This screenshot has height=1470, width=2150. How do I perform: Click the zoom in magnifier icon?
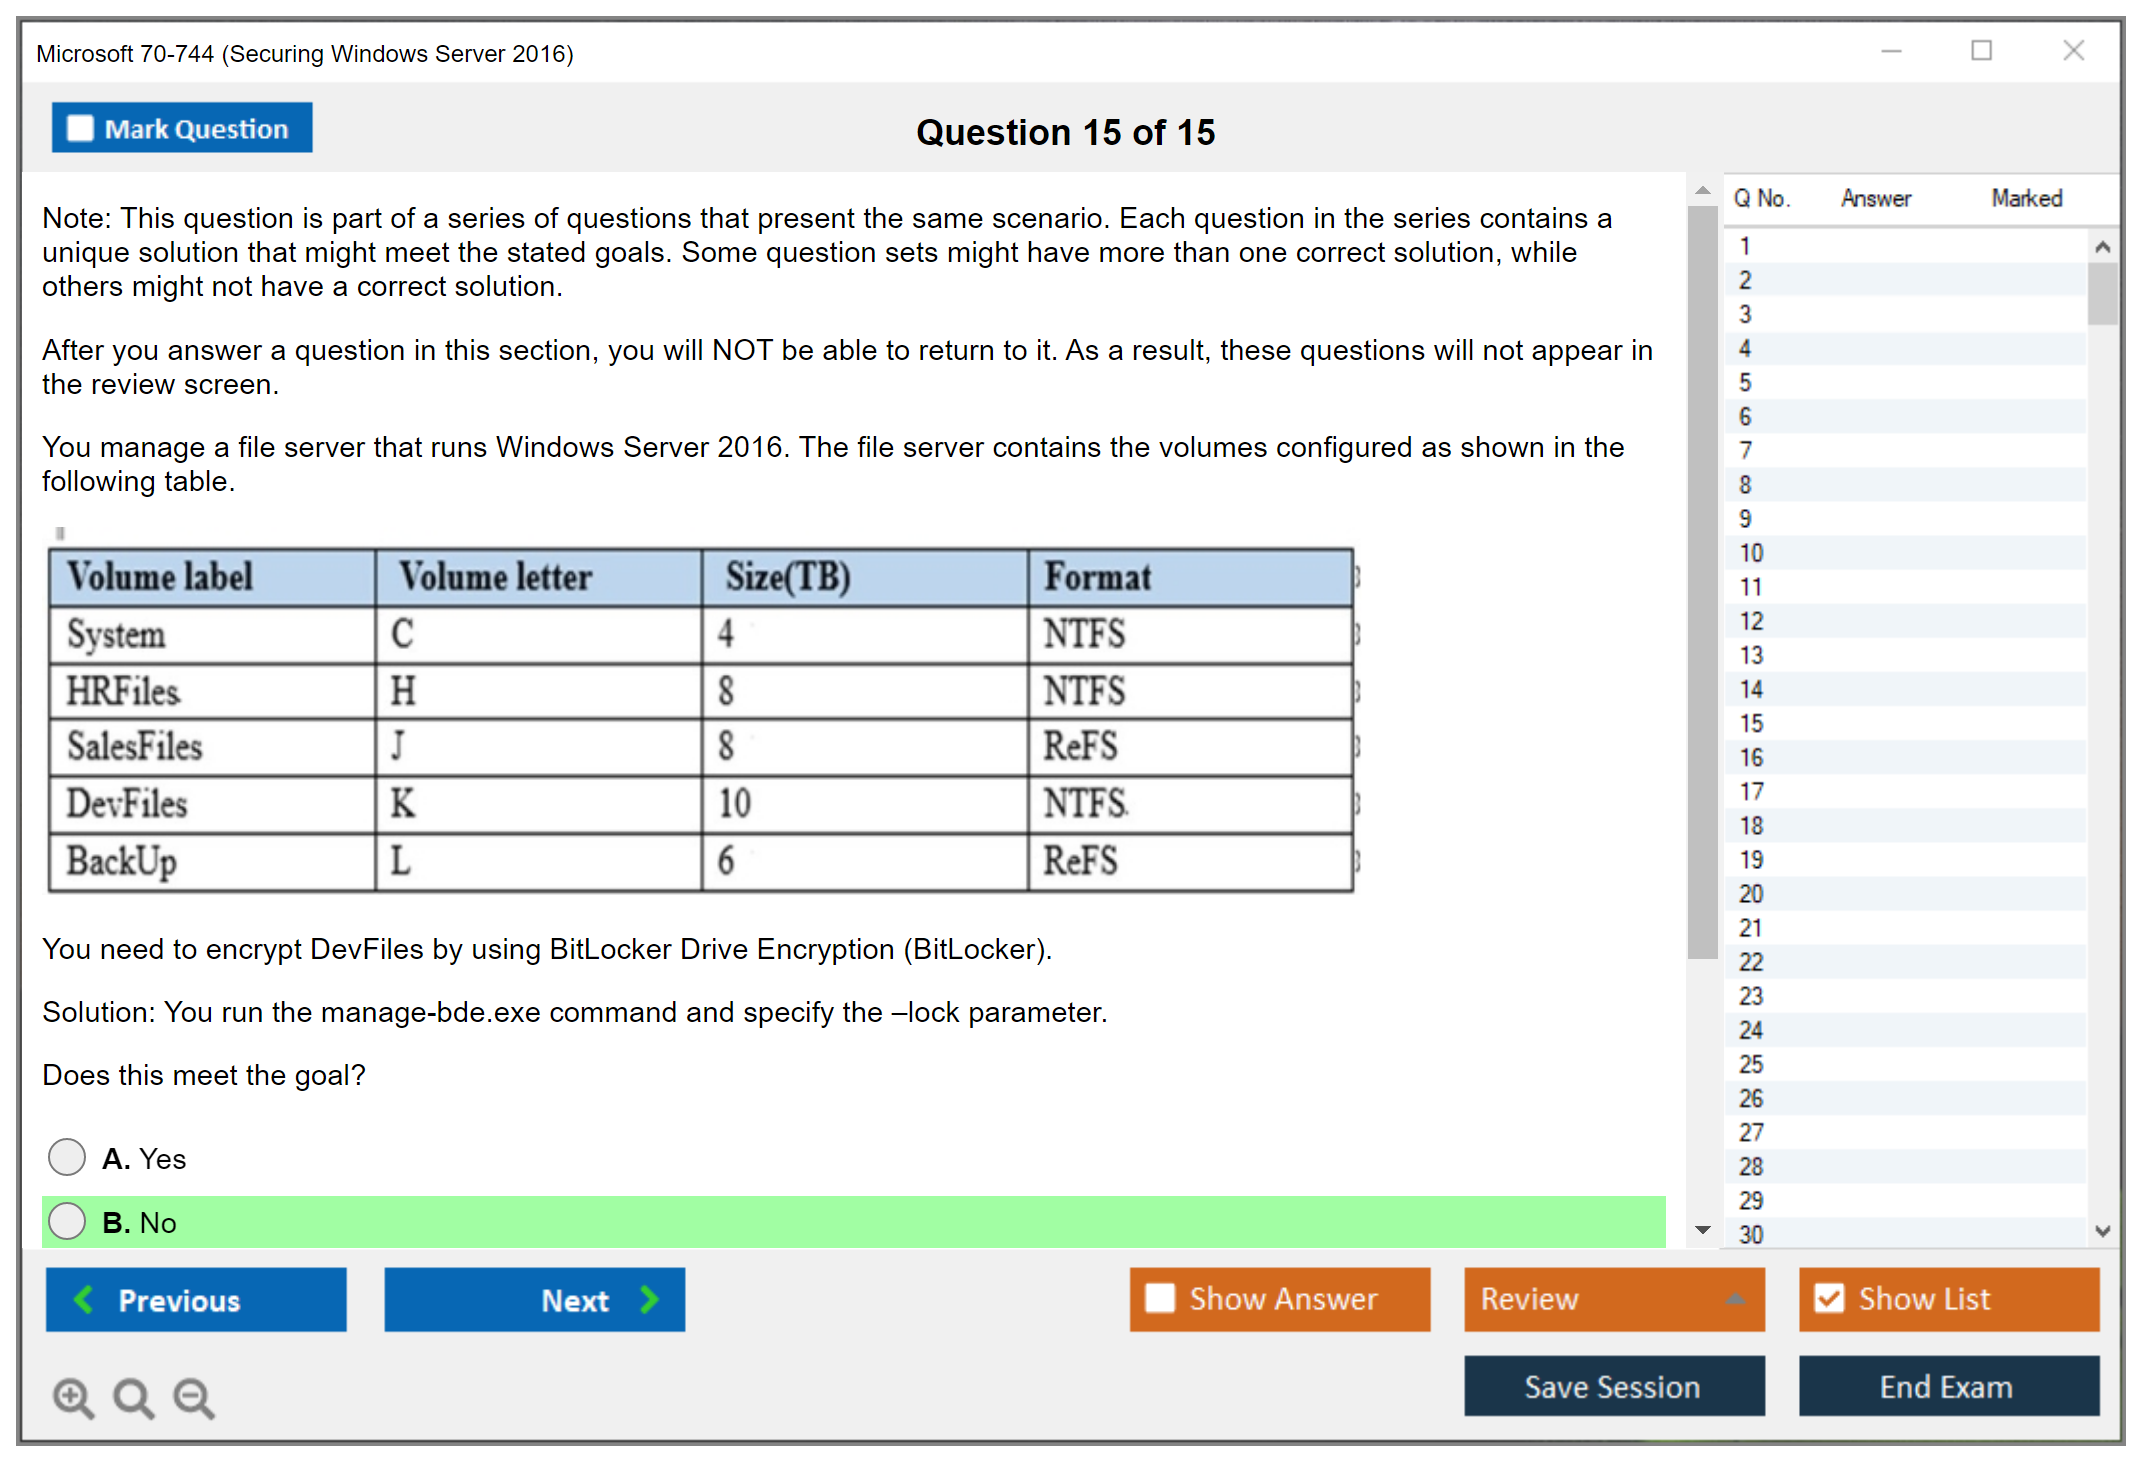pos(72,1397)
